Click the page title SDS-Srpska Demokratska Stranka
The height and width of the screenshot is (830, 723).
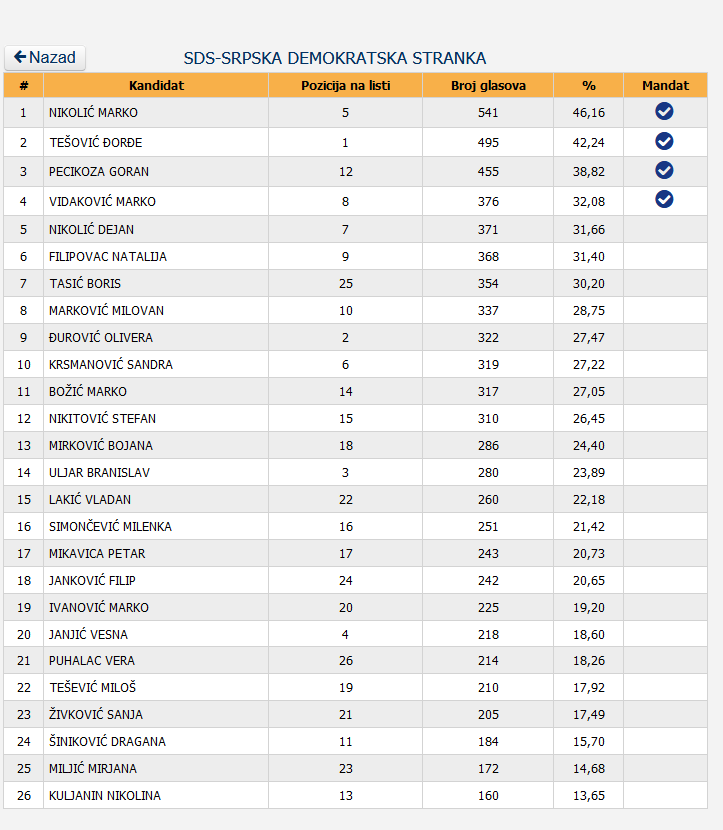click(x=335, y=58)
